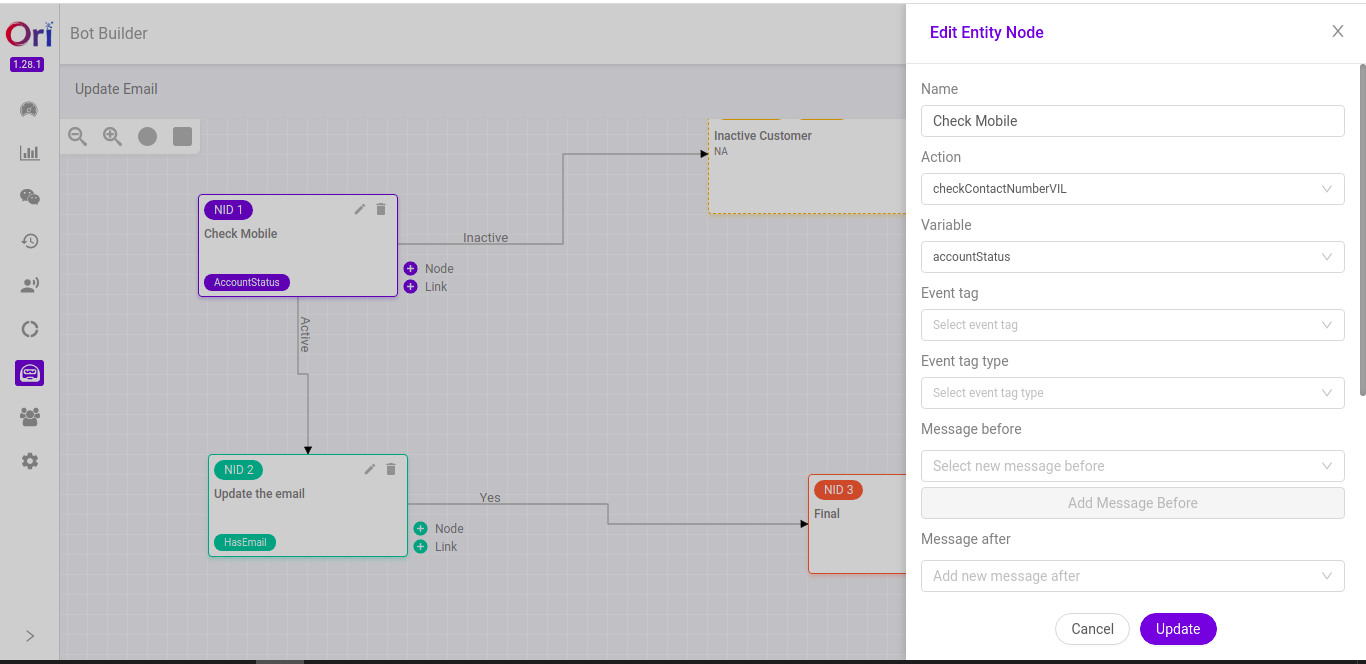Add a Link from Update the email

(421, 547)
